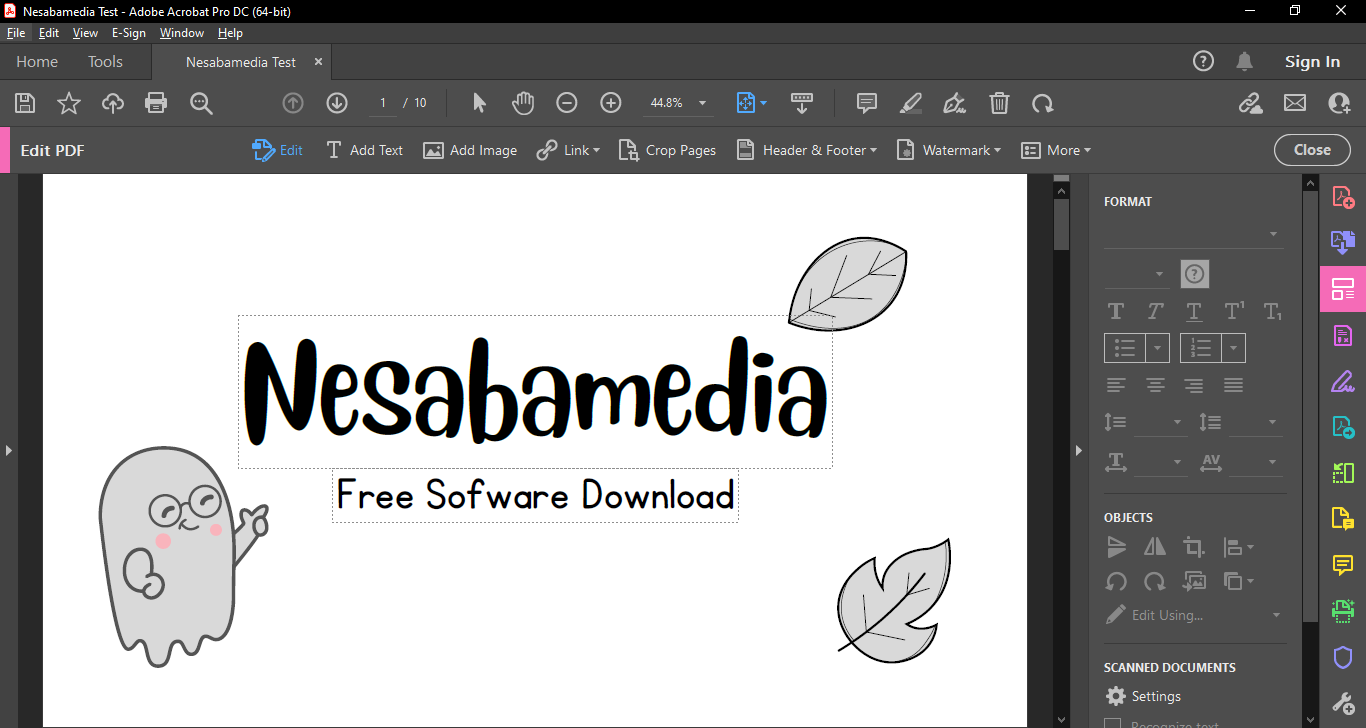This screenshot has width=1366, height=728.
Task: Click the Crop Pages tool
Action: [x=668, y=150]
